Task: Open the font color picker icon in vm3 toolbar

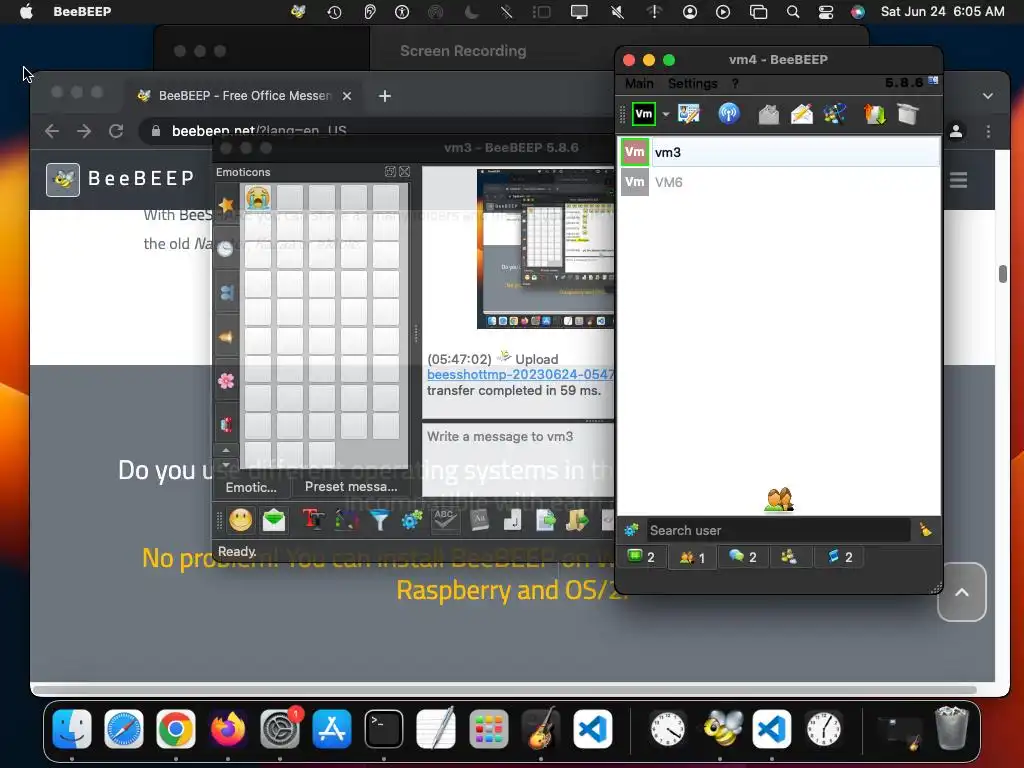Action: point(347,520)
